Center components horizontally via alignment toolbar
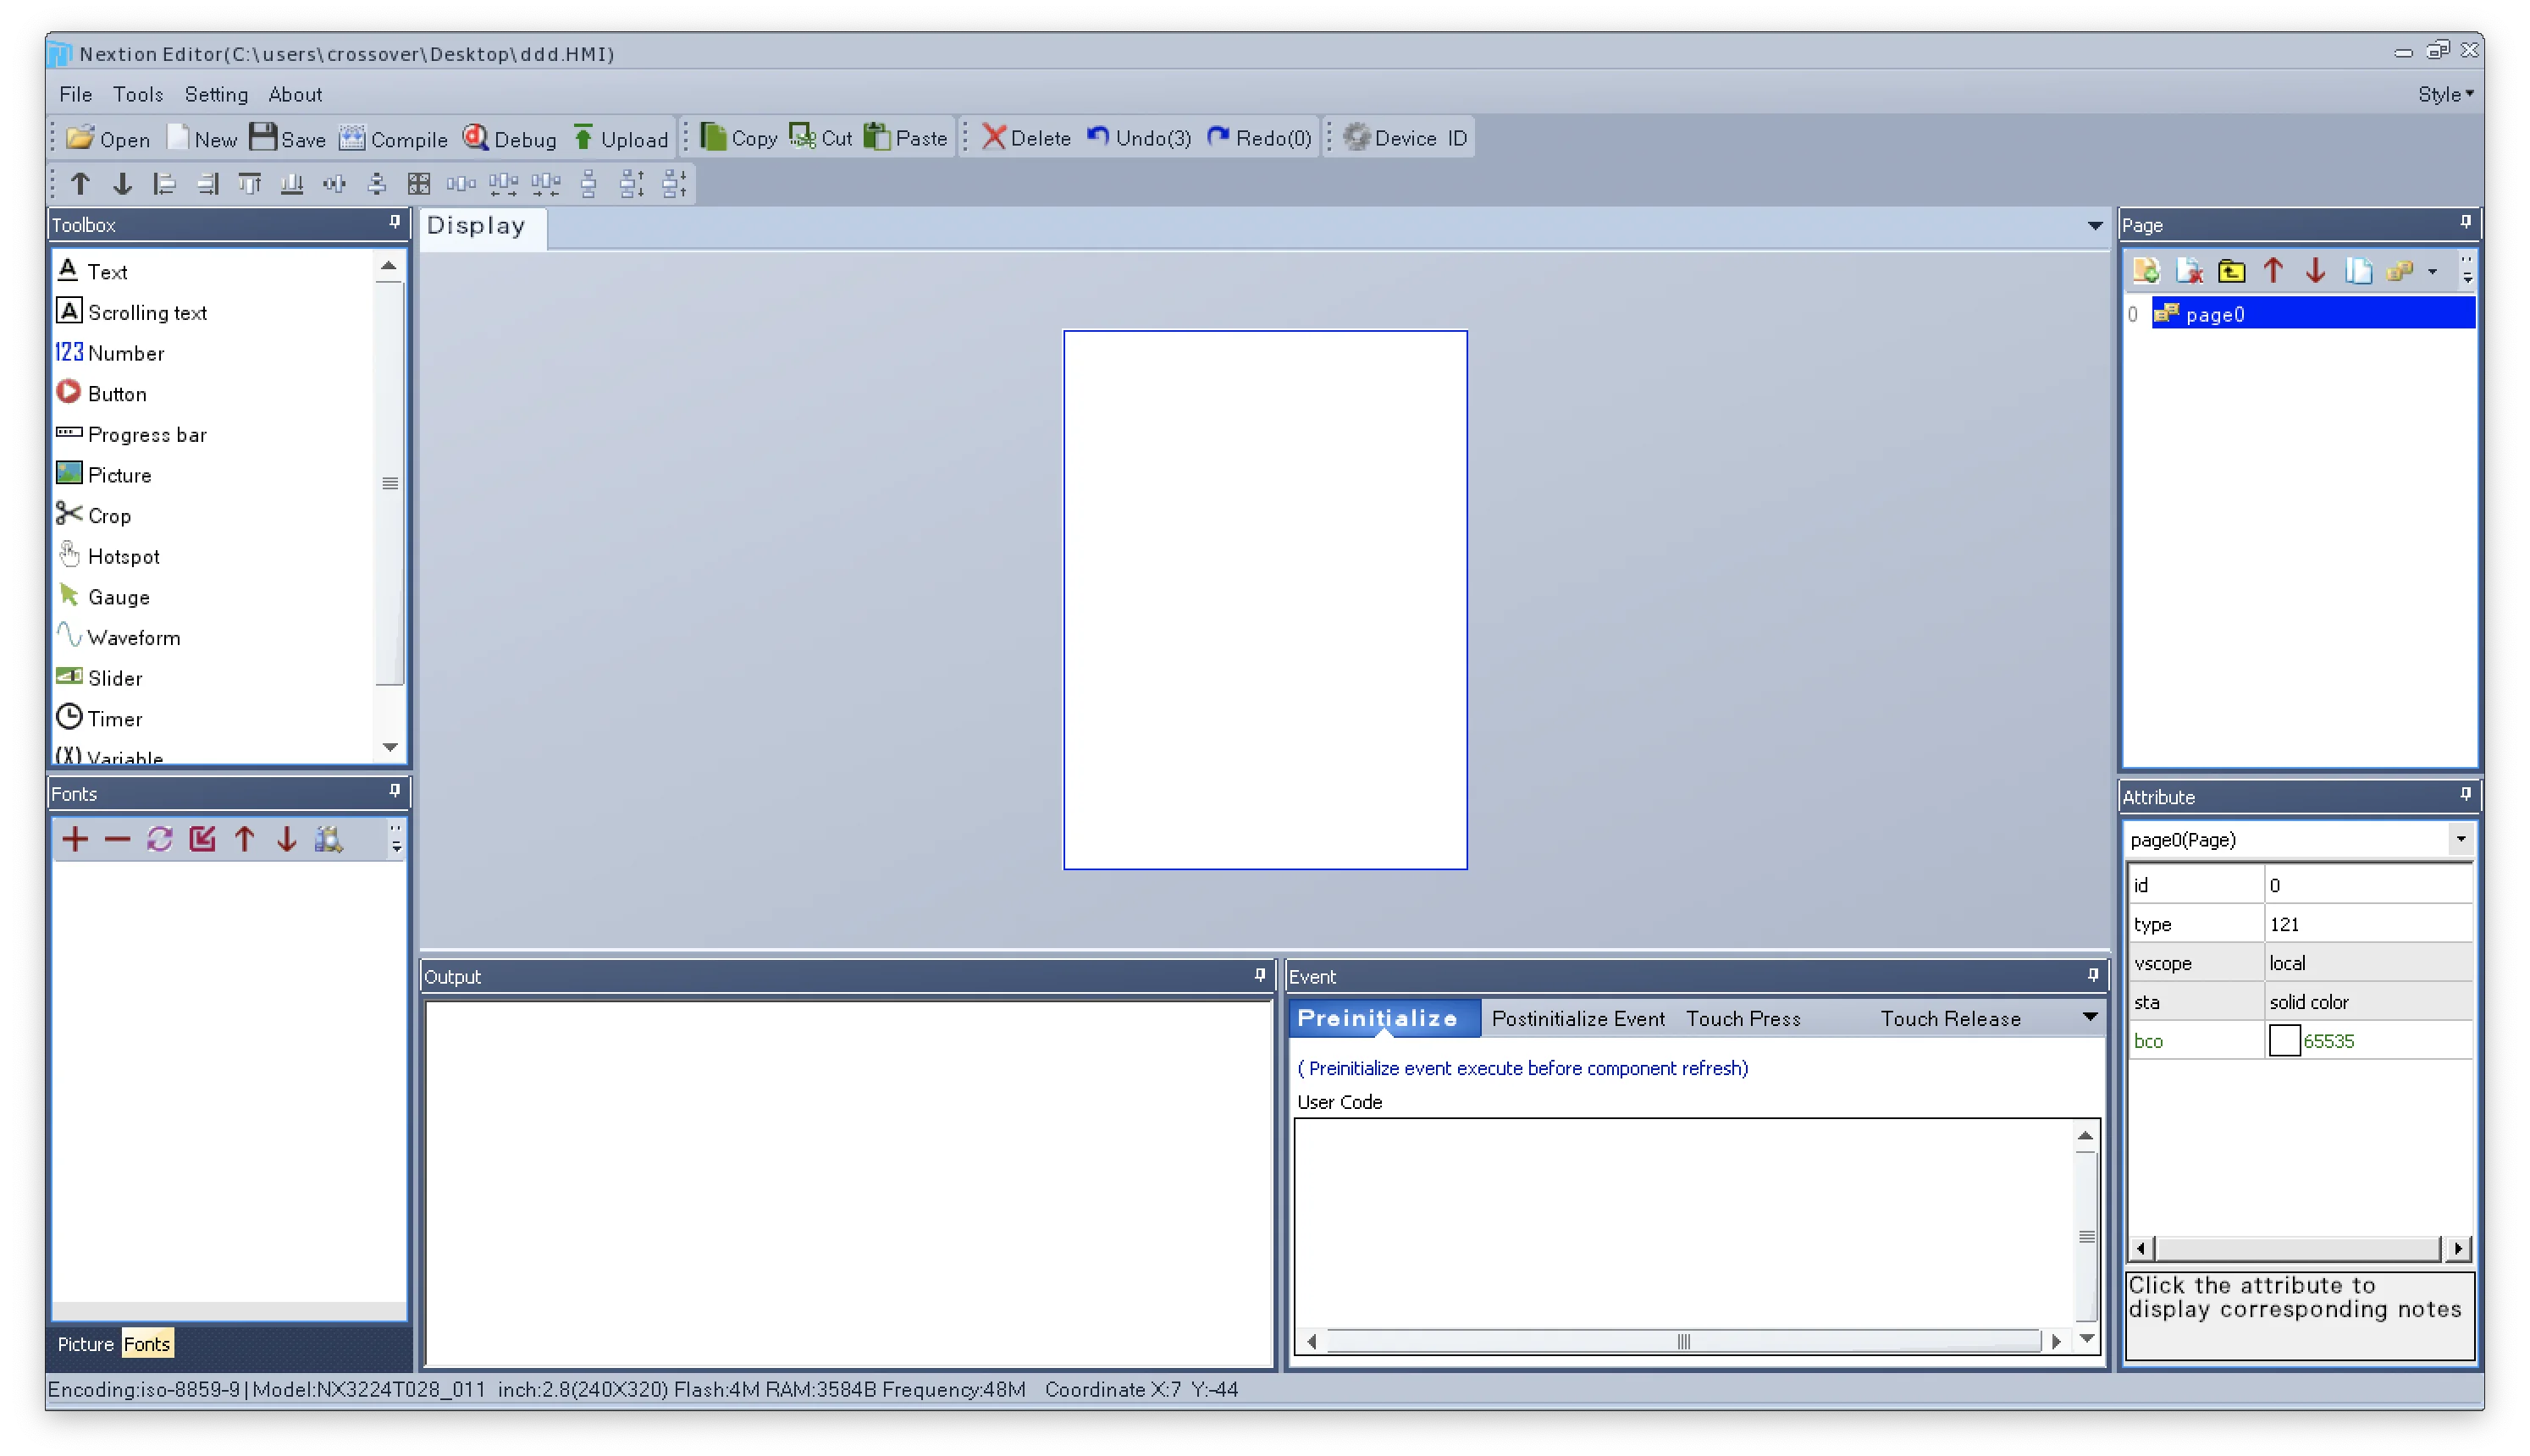The width and height of the screenshot is (2530, 1456). [x=335, y=184]
